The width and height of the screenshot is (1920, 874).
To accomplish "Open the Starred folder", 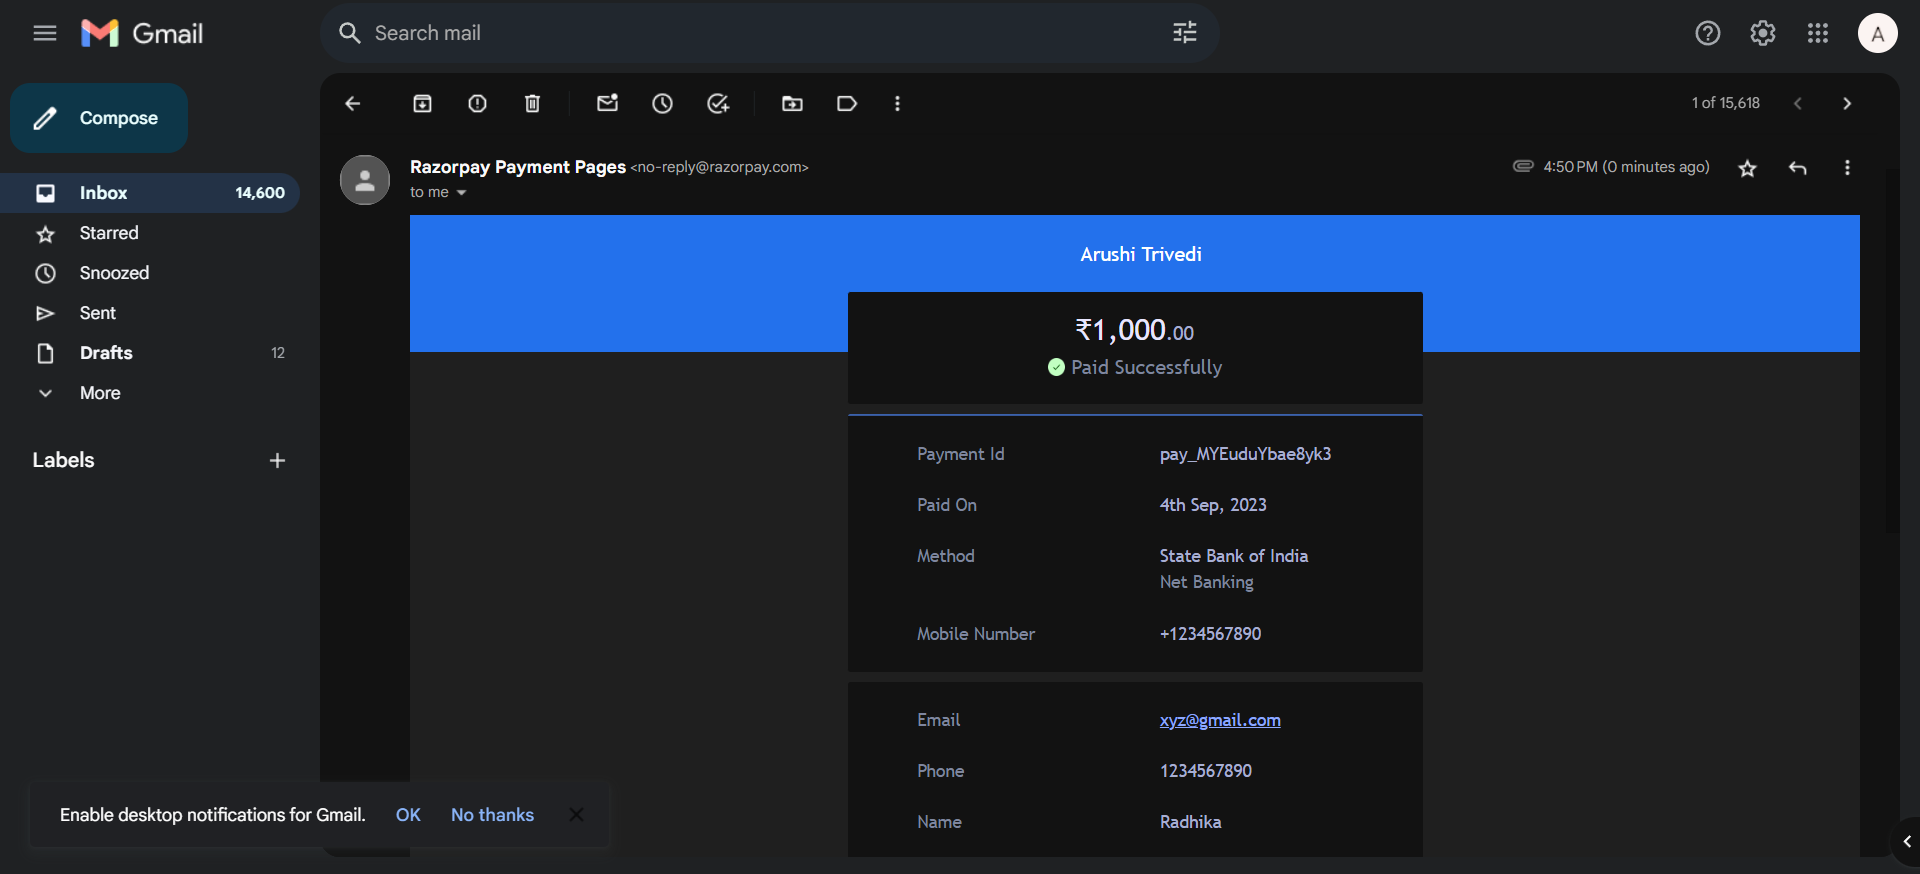I will (150, 233).
